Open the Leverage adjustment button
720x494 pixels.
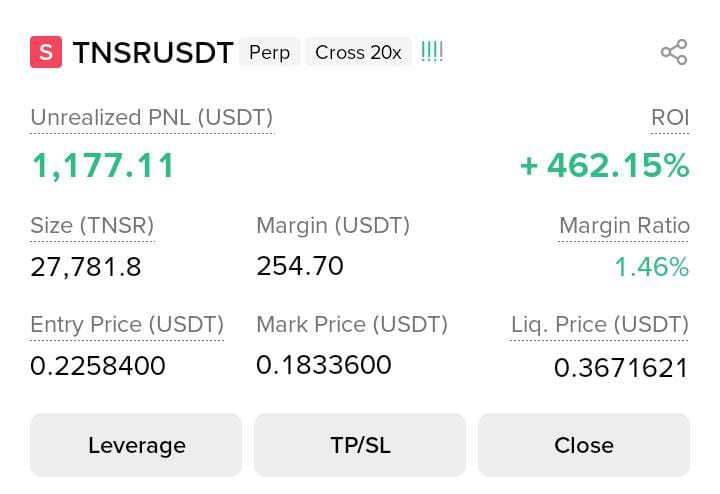[x=136, y=445]
